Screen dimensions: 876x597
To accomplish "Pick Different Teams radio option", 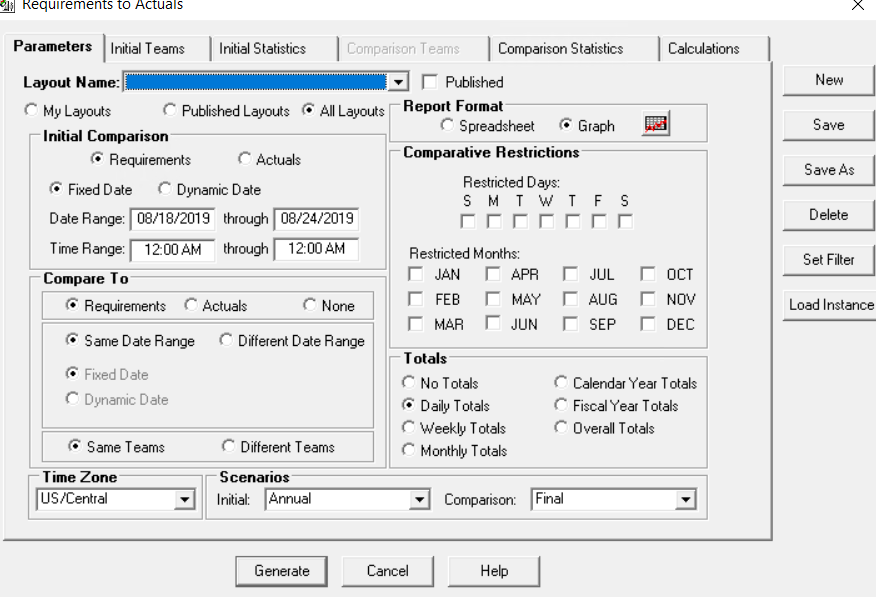I will coord(229,447).
